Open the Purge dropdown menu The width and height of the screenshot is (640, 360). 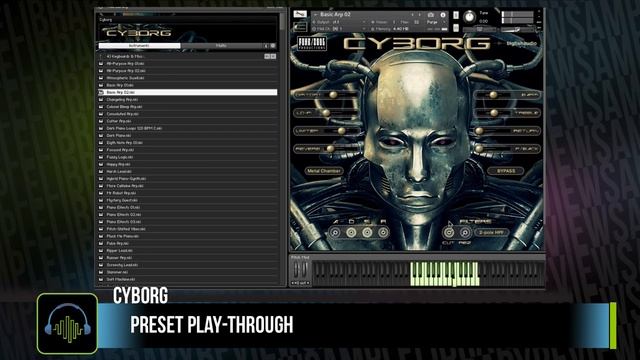pos(435,22)
